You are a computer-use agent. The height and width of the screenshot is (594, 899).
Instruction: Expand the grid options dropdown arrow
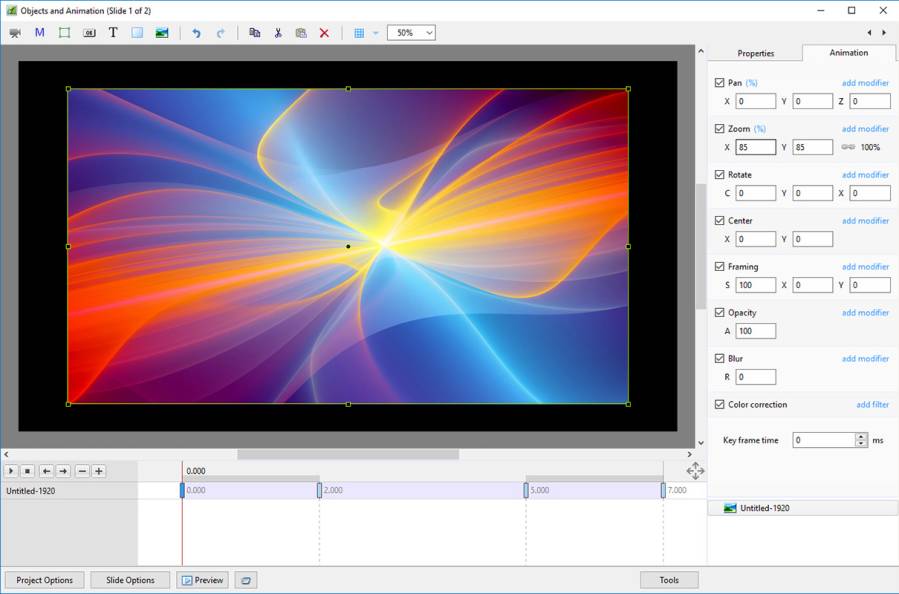coord(376,33)
